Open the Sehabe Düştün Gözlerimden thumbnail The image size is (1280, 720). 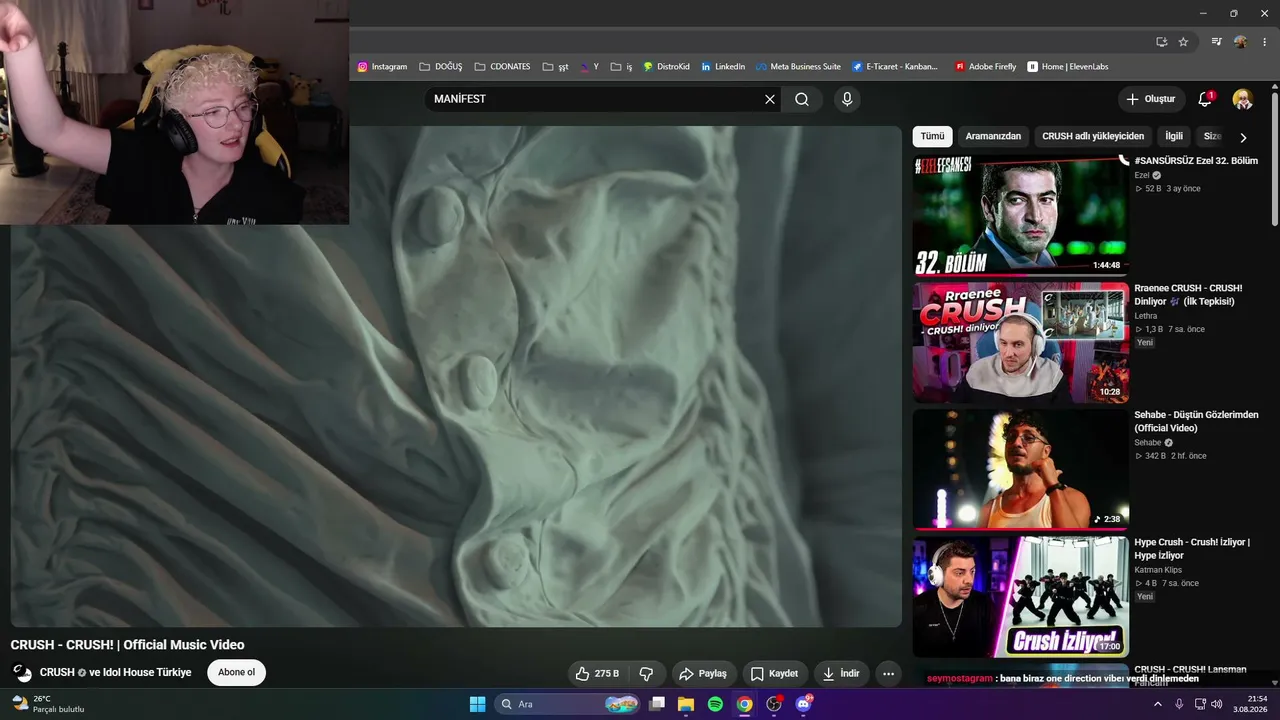click(1020, 469)
